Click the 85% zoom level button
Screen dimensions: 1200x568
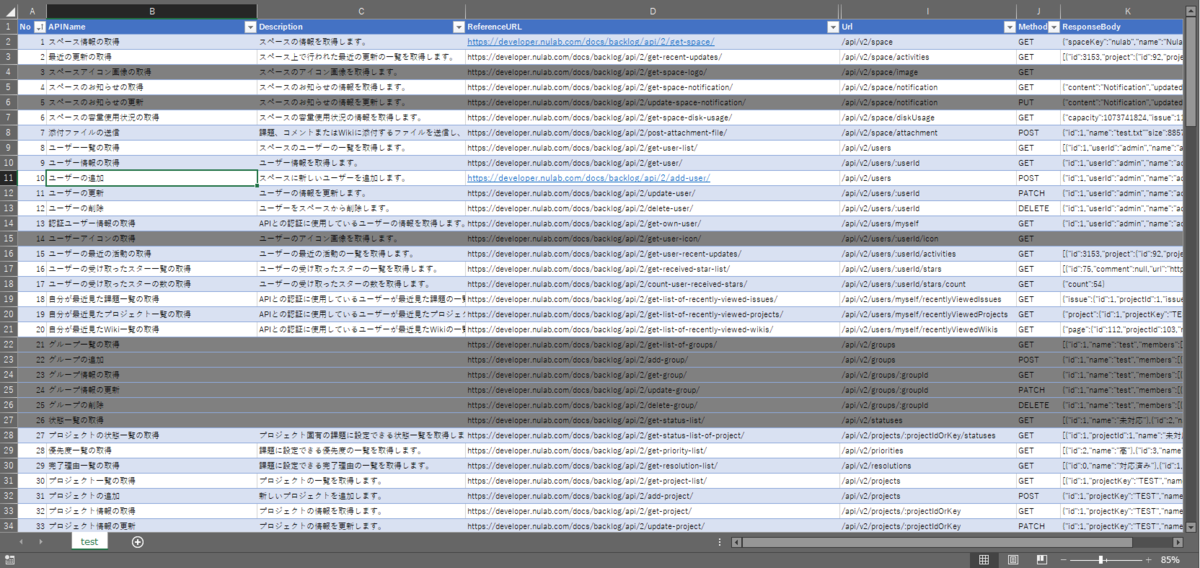pyautogui.click(x=1171, y=559)
